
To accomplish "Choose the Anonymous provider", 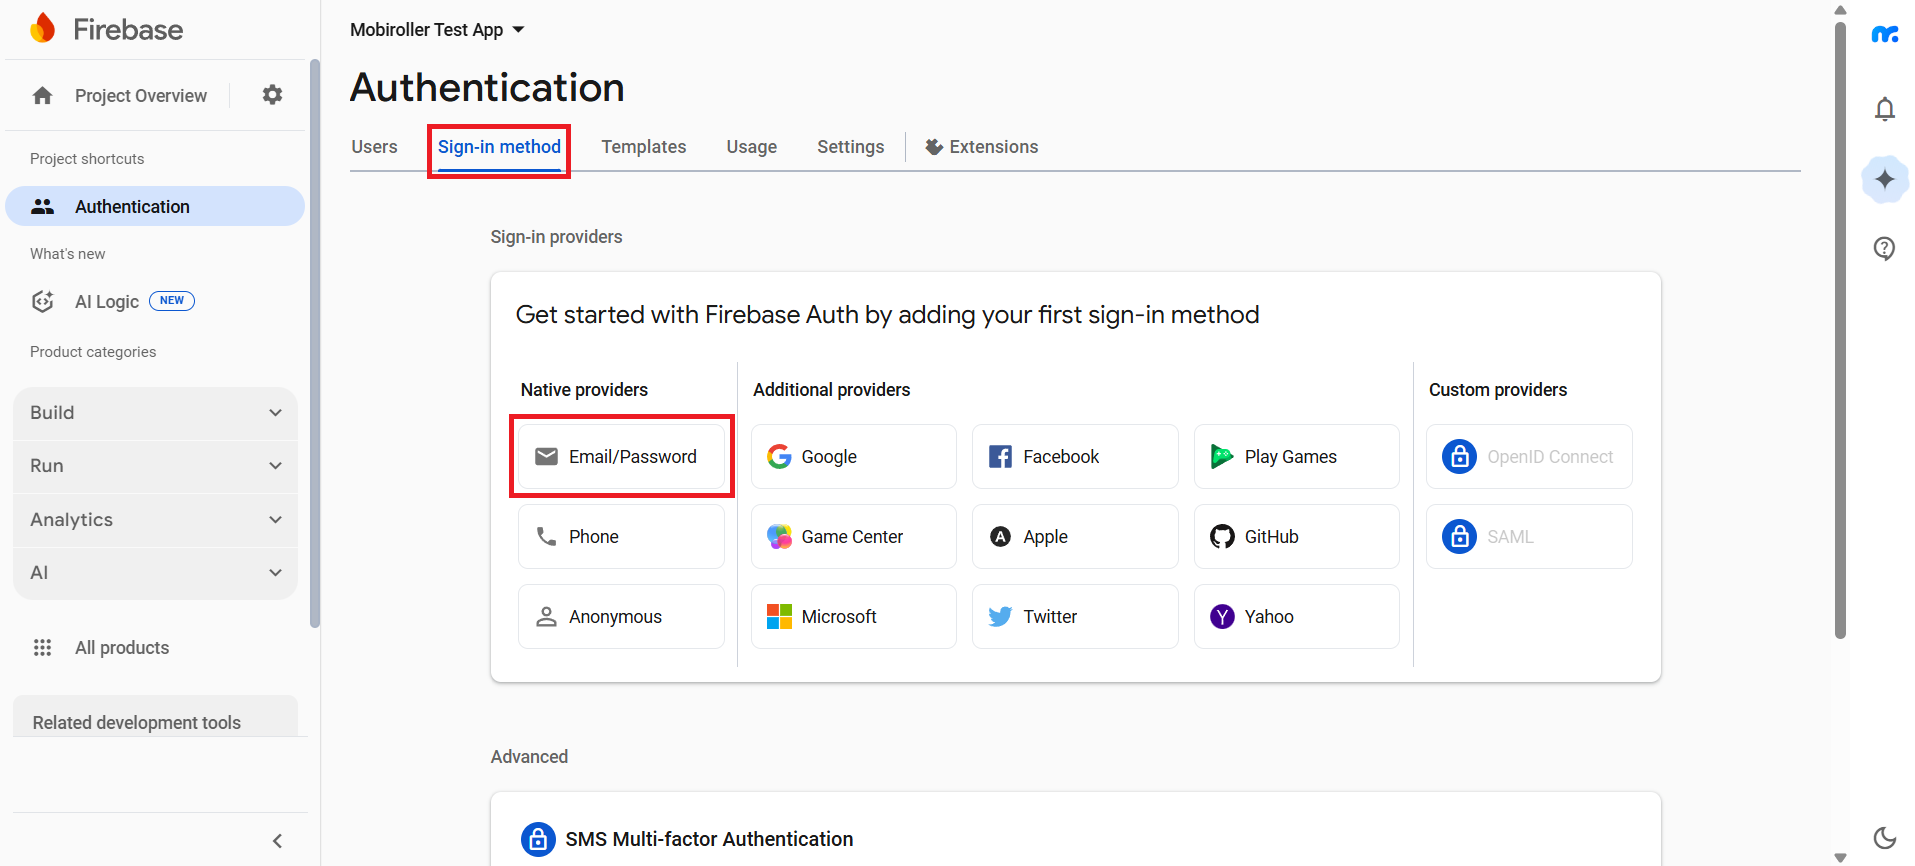I will (x=621, y=617).
